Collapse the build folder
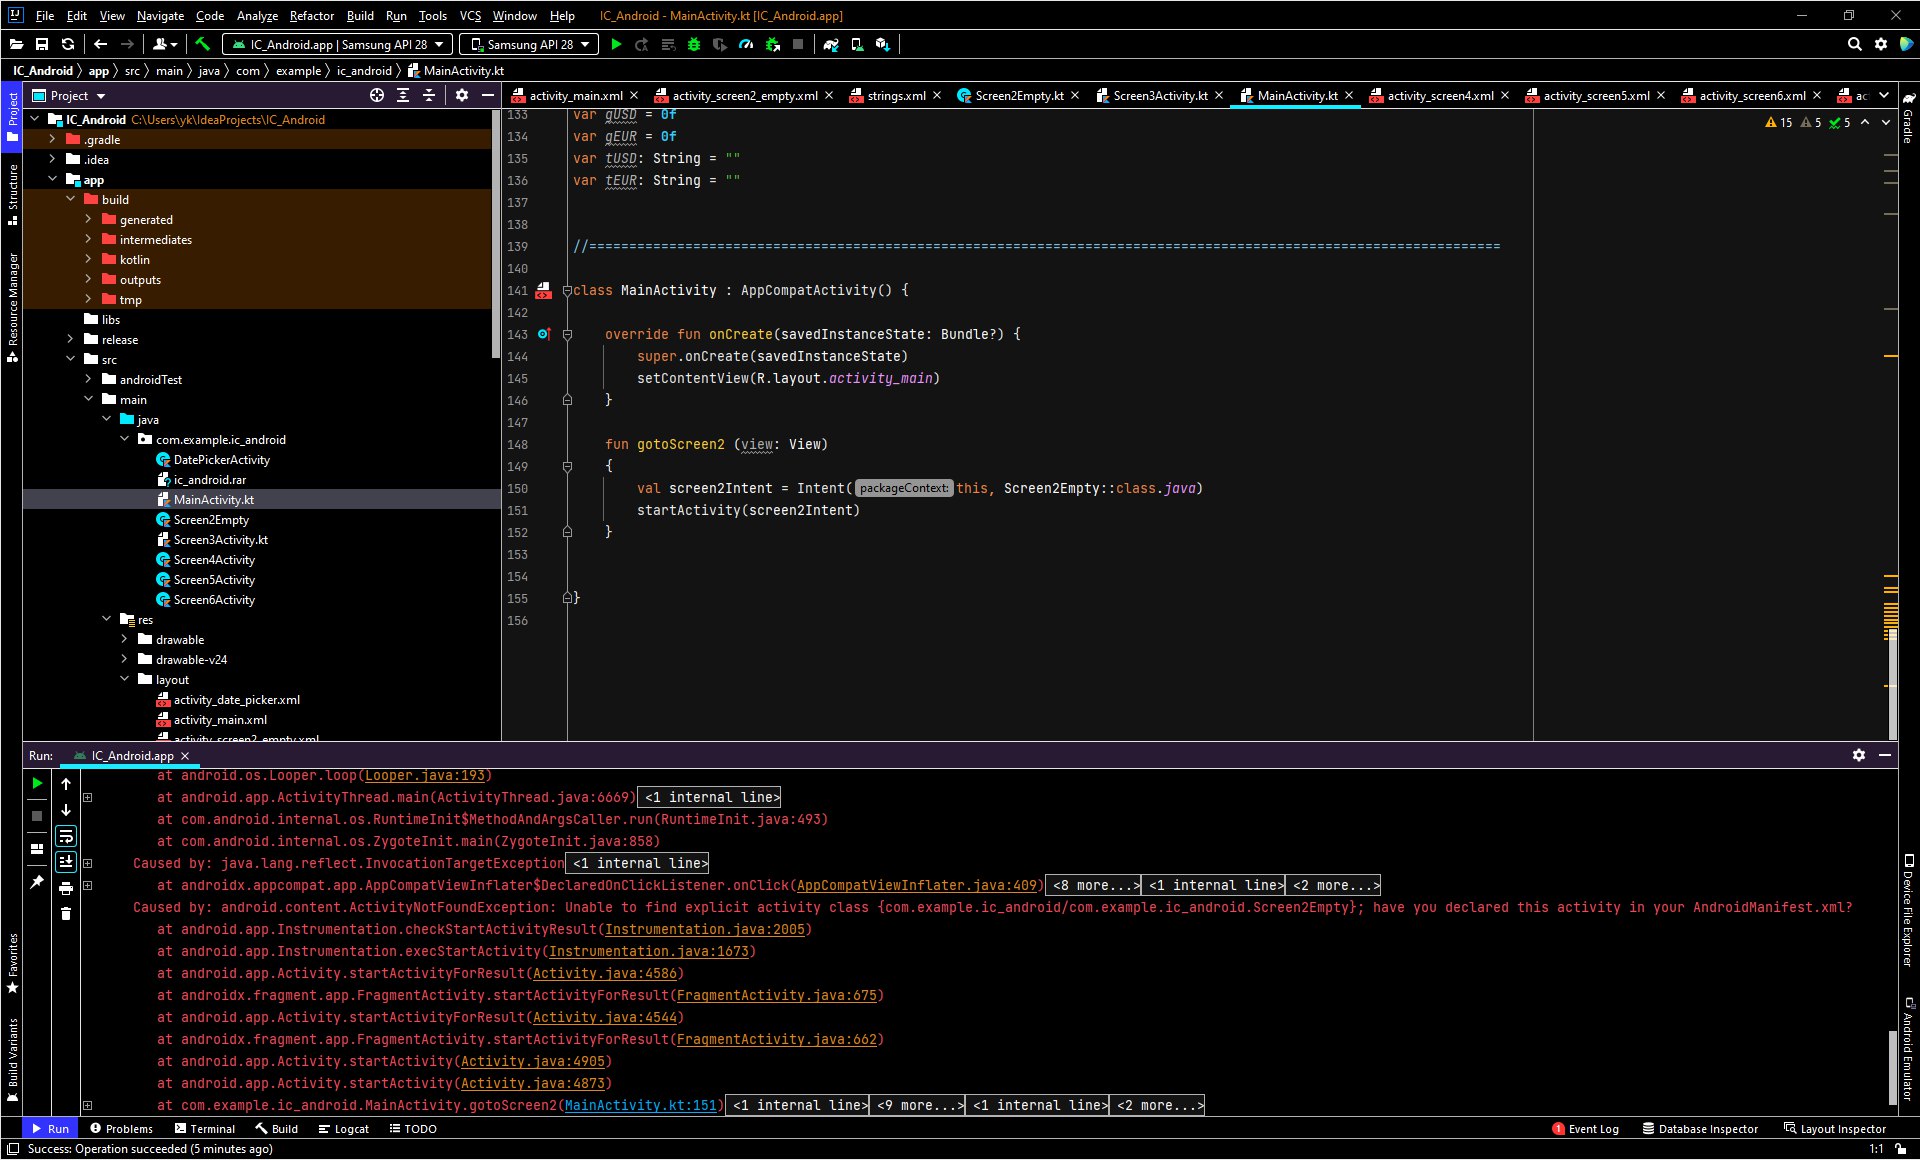 [70, 199]
